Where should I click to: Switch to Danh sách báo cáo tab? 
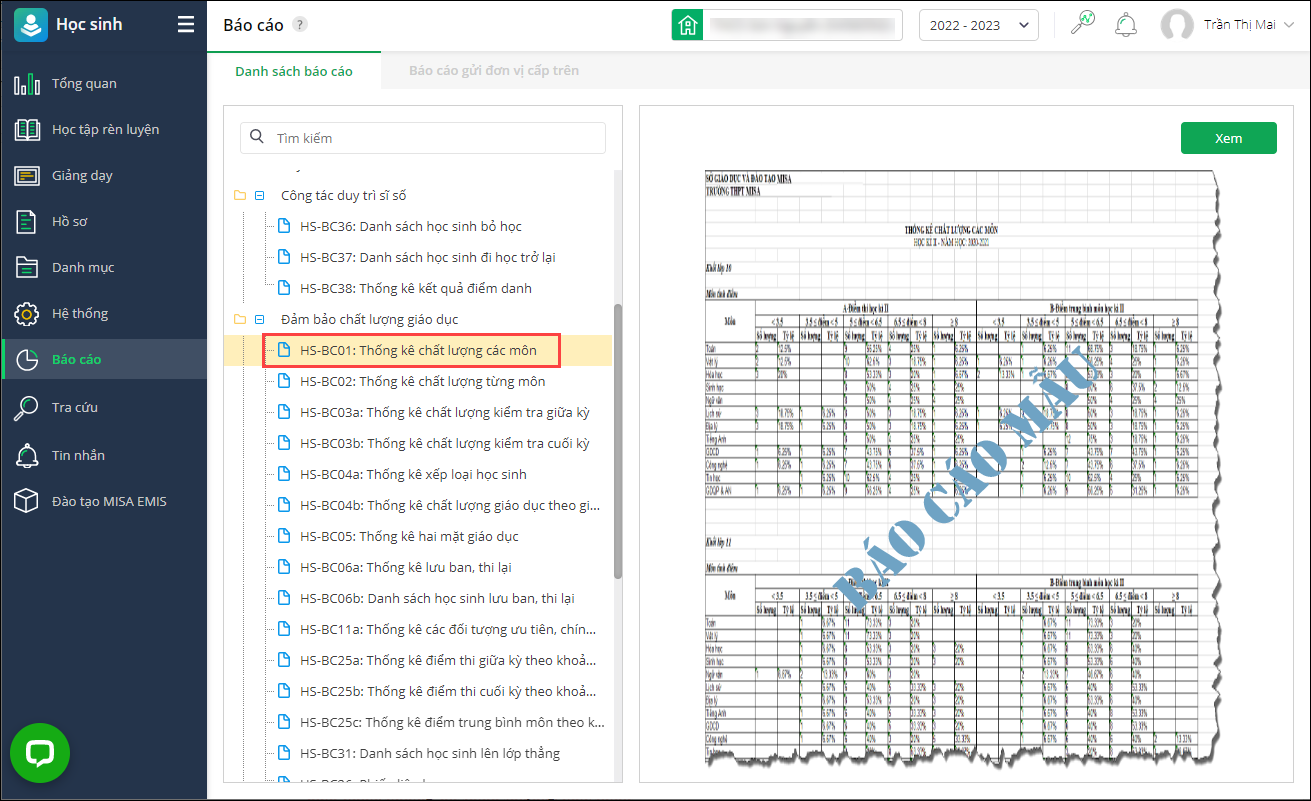point(294,71)
